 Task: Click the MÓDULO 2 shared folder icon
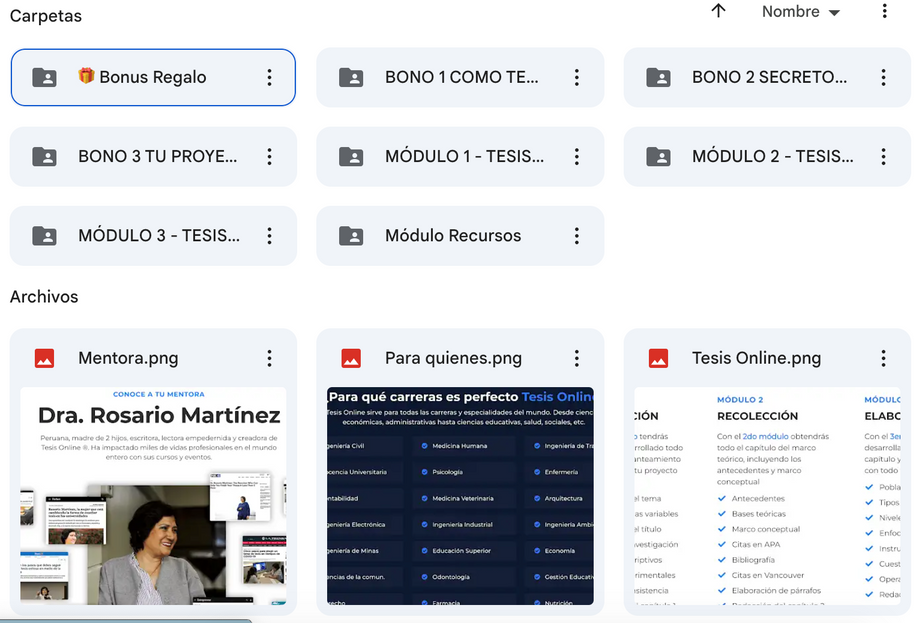point(658,156)
